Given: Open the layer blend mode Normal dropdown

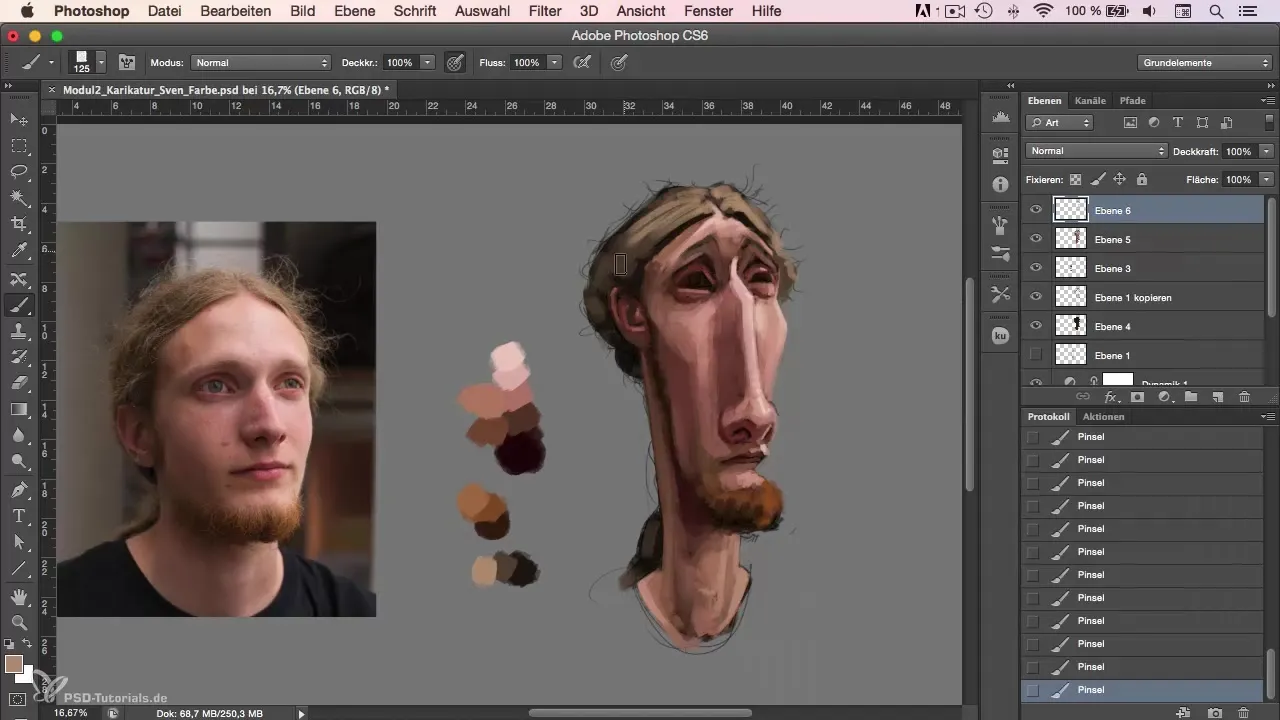Looking at the screenshot, I should coord(1097,151).
